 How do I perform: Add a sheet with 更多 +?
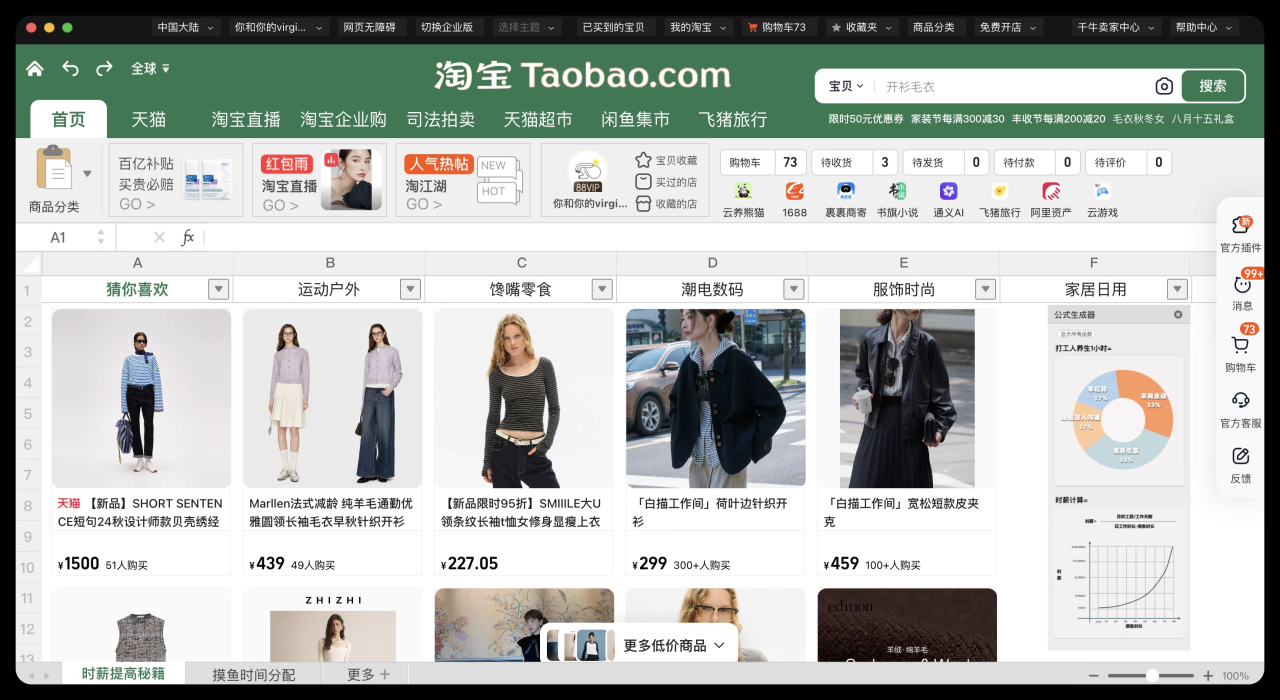click(x=368, y=675)
